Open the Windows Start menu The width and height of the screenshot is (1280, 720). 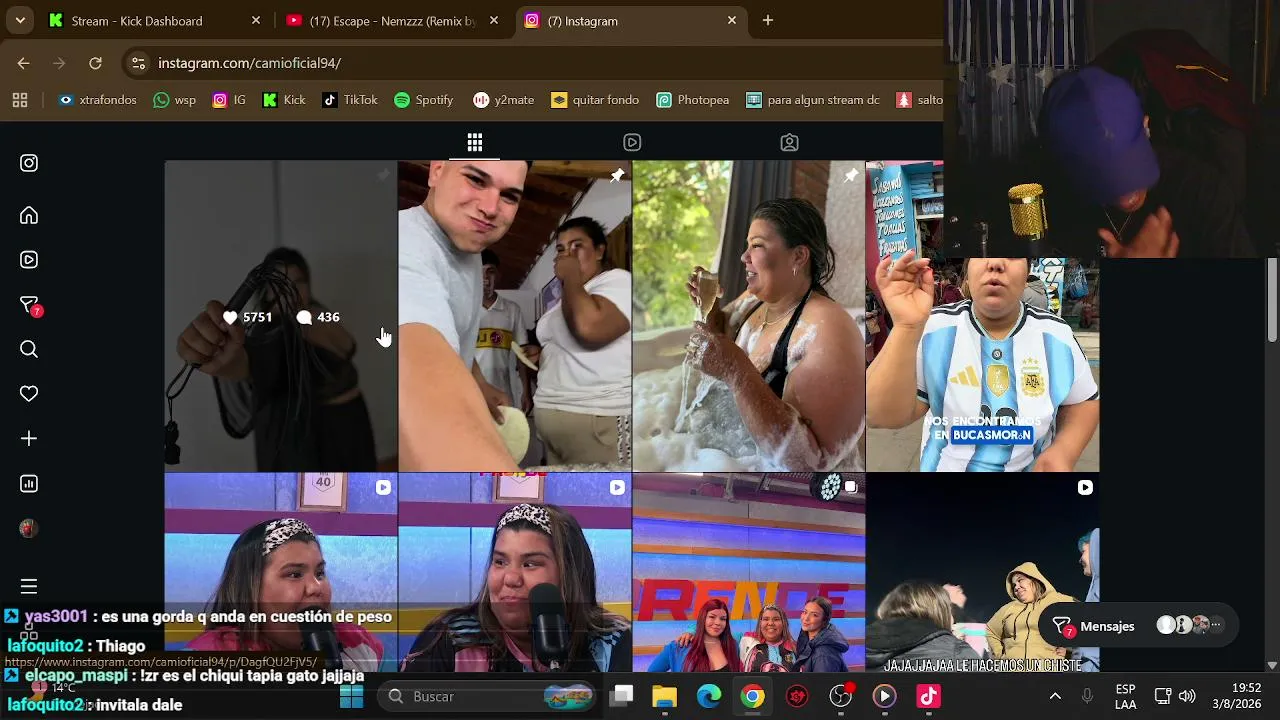(352, 696)
